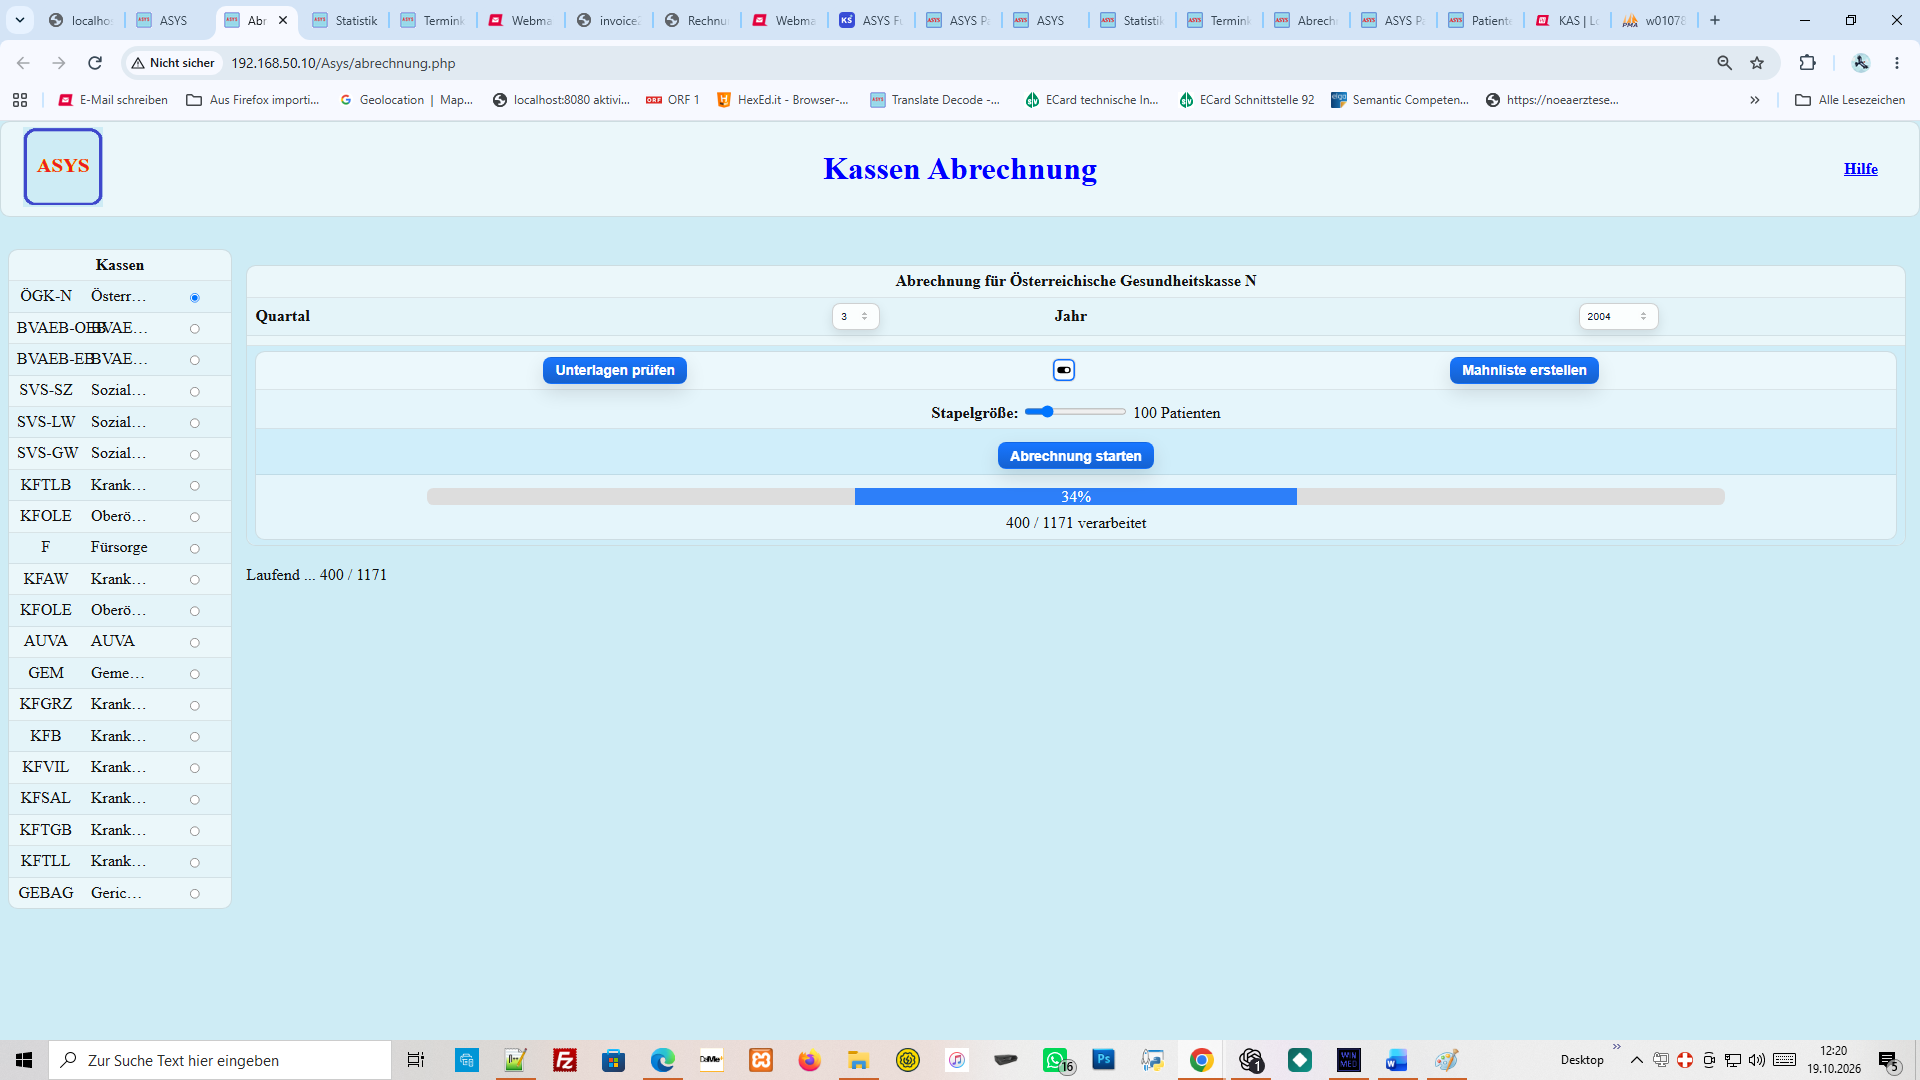The height and width of the screenshot is (1080, 1920).
Task: Open WhatsApp from the taskbar
Action: tap(1056, 1060)
